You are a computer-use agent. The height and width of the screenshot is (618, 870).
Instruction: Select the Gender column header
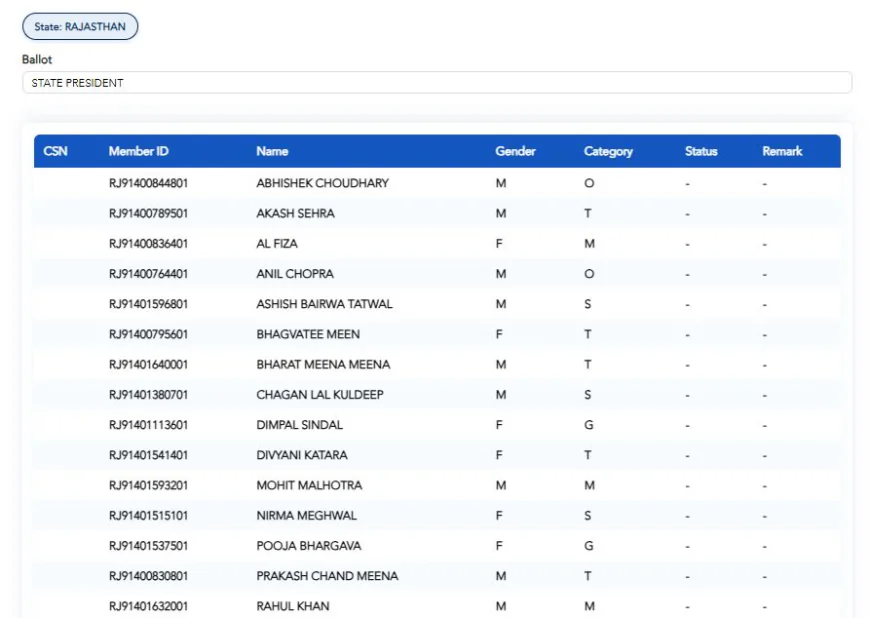(x=515, y=151)
